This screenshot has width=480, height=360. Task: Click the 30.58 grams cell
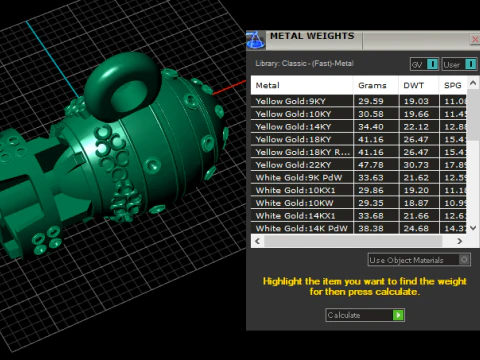pos(376,114)
